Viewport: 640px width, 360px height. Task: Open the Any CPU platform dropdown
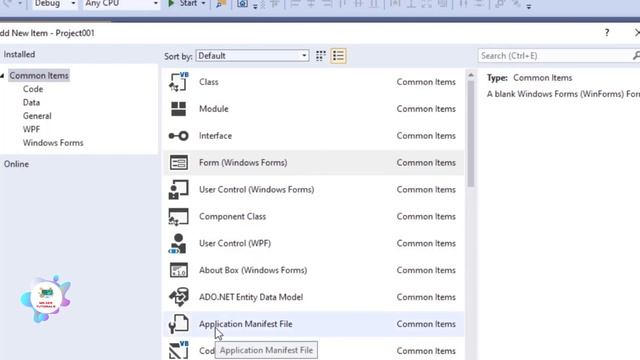click(x=121, y=3)
